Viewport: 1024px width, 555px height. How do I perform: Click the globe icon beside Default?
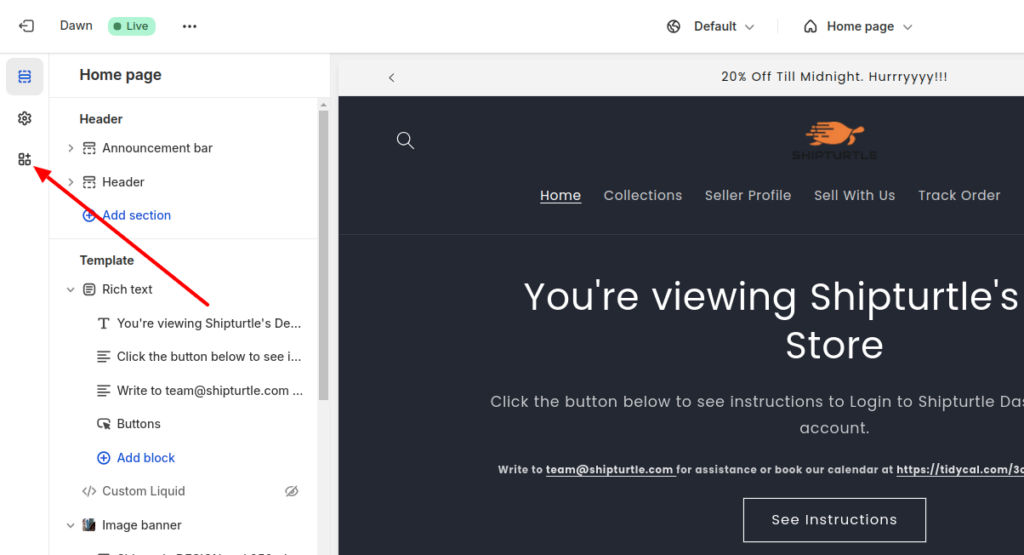point(673,26)
